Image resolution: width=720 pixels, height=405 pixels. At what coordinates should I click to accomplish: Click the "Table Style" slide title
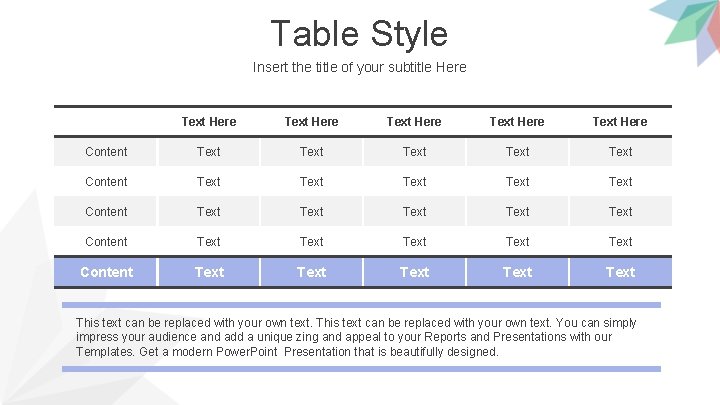click(x=359, y=34)
